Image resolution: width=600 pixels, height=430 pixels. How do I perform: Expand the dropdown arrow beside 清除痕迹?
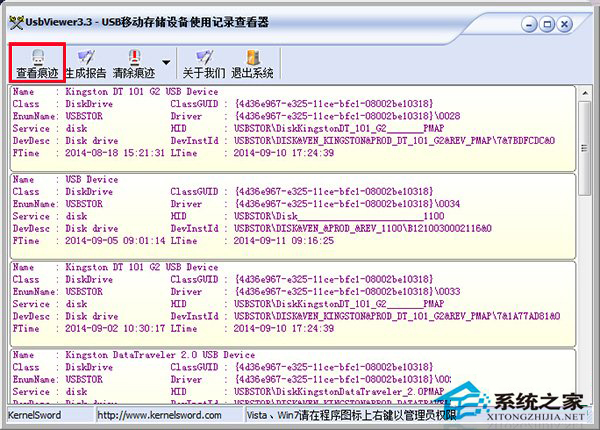tap(166, 62)
